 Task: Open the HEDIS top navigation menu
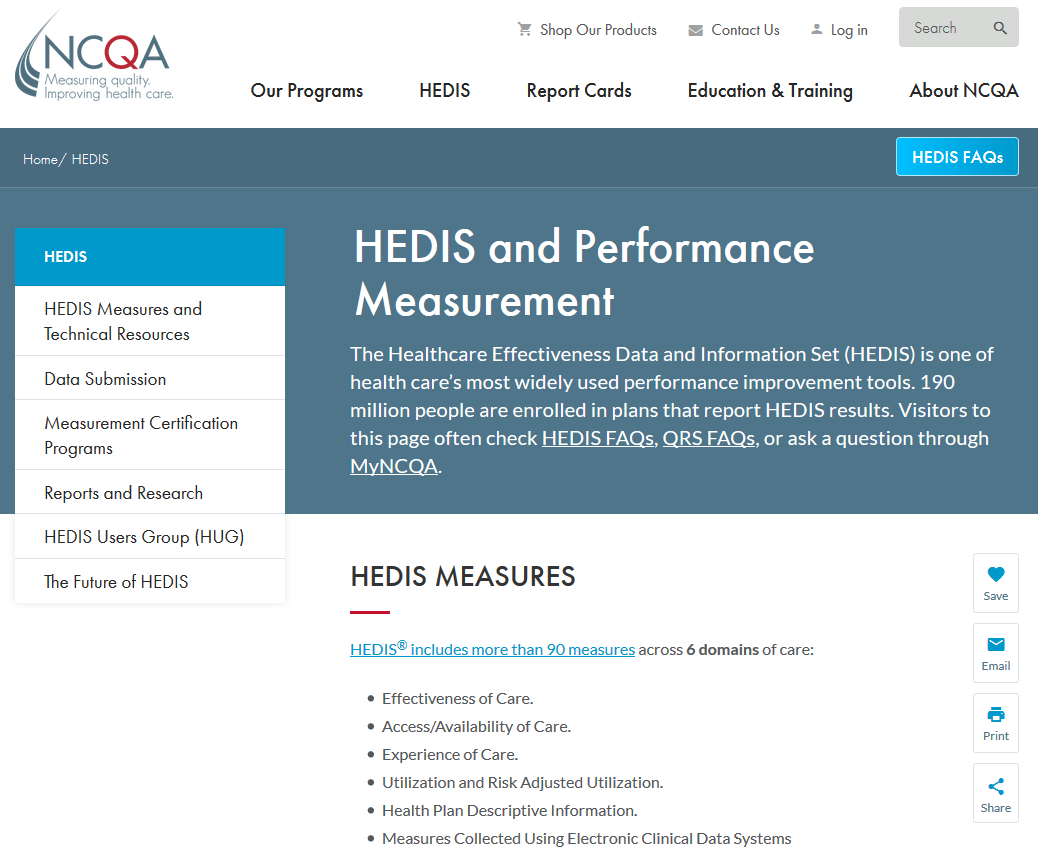(445, 91)
